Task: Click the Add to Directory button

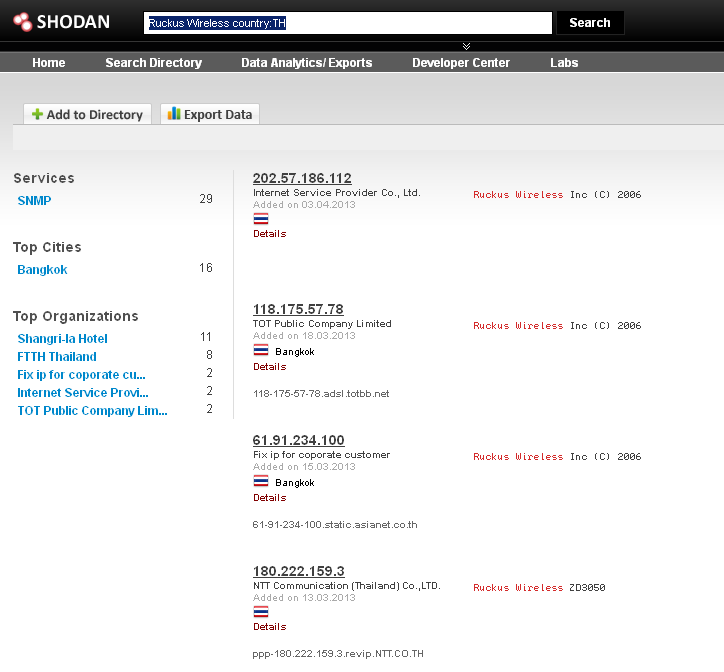Action: [x=87, y=114]
